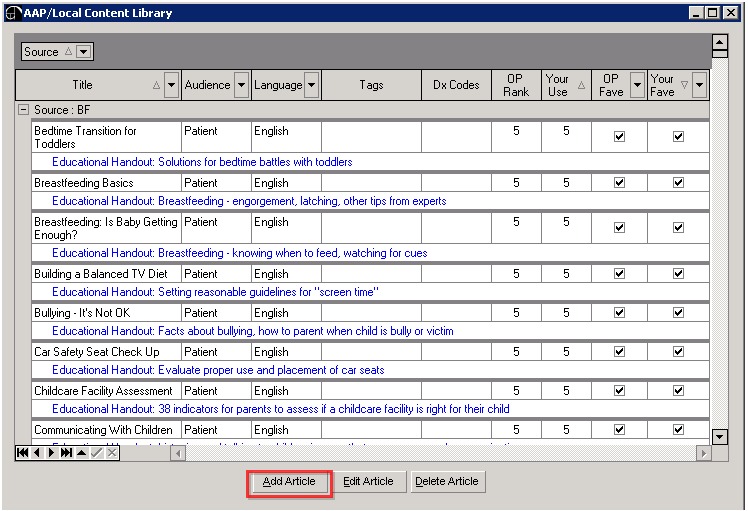Click the Source group-by header button
The height and width of the screenshot is (511, 748).
57,51
